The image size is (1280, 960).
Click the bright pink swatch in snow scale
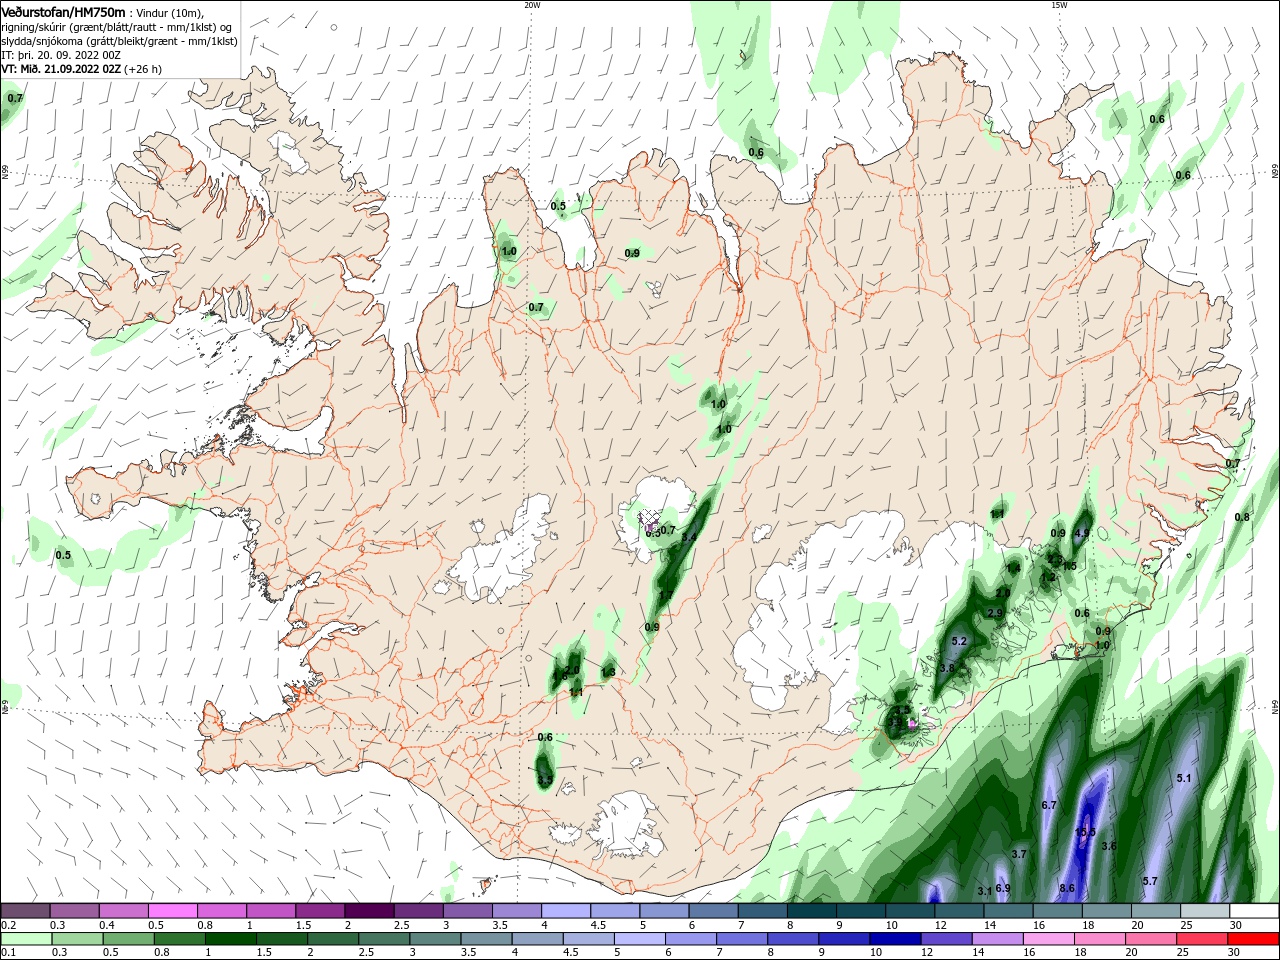[172, 911]
